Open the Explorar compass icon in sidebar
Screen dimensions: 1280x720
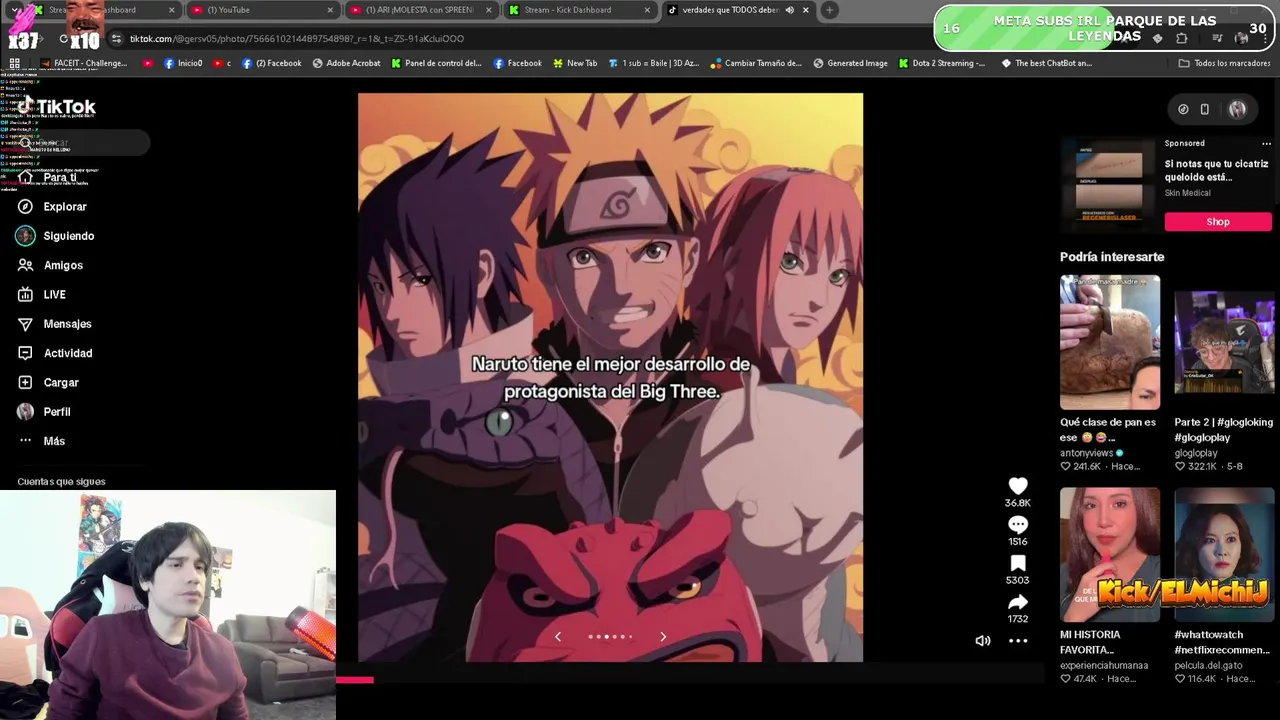(25, 207)
